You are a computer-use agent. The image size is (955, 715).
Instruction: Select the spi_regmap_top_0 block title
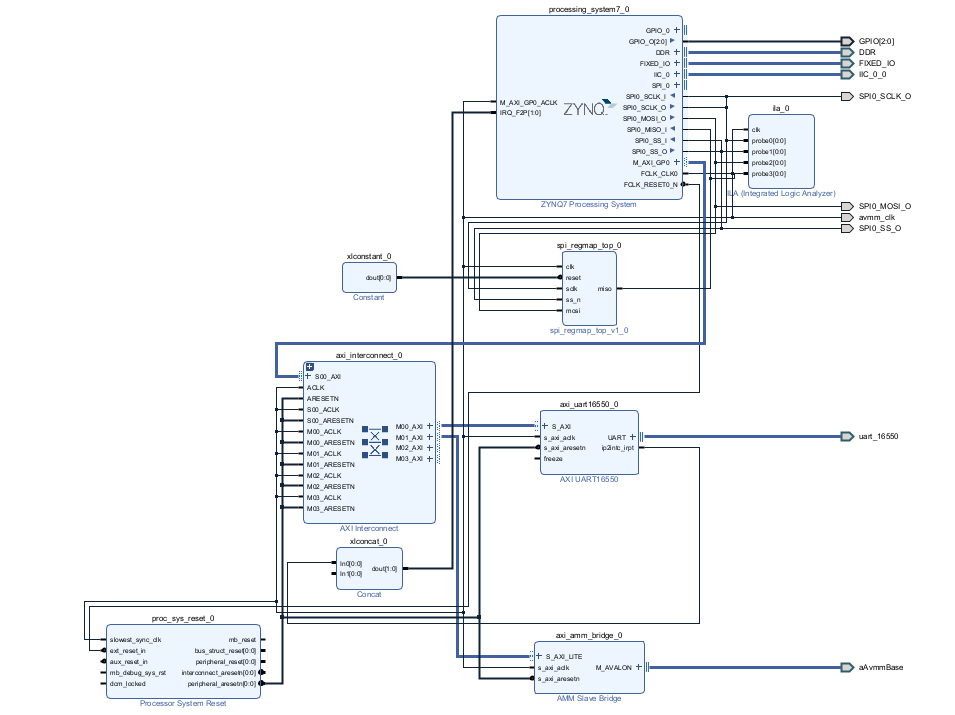(x=589, y=245)
